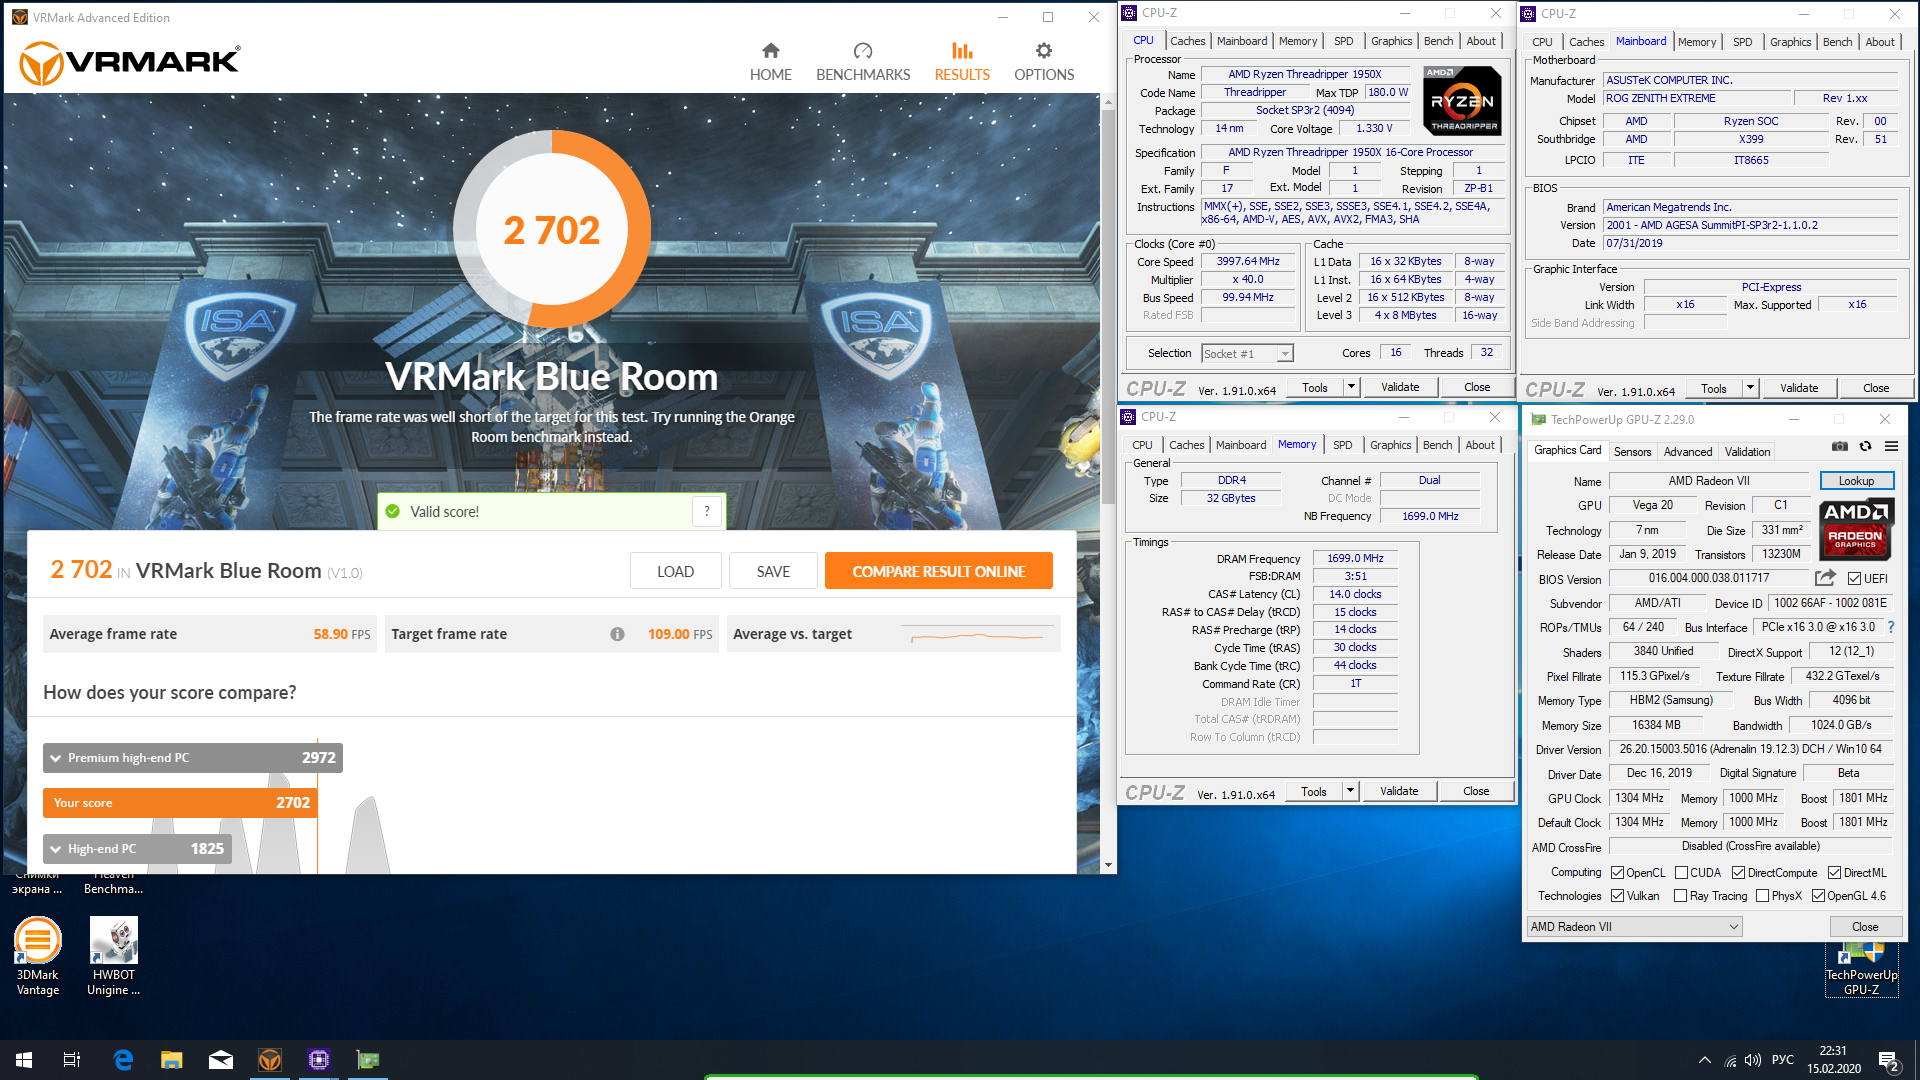
Task: Open OPTIONS gear icon in VRMark
Action: point(1044,51)
